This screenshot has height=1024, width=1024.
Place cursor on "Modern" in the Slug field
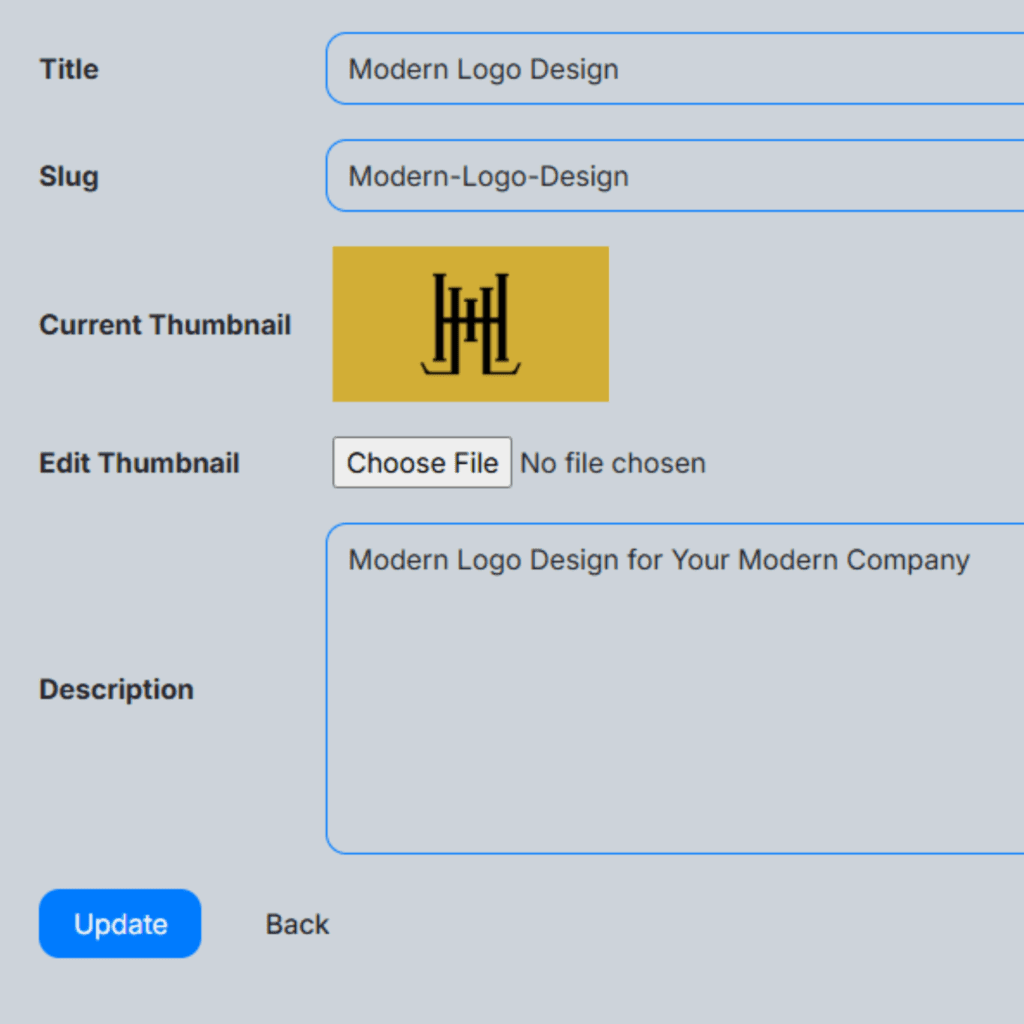click(x=398, y=177)
